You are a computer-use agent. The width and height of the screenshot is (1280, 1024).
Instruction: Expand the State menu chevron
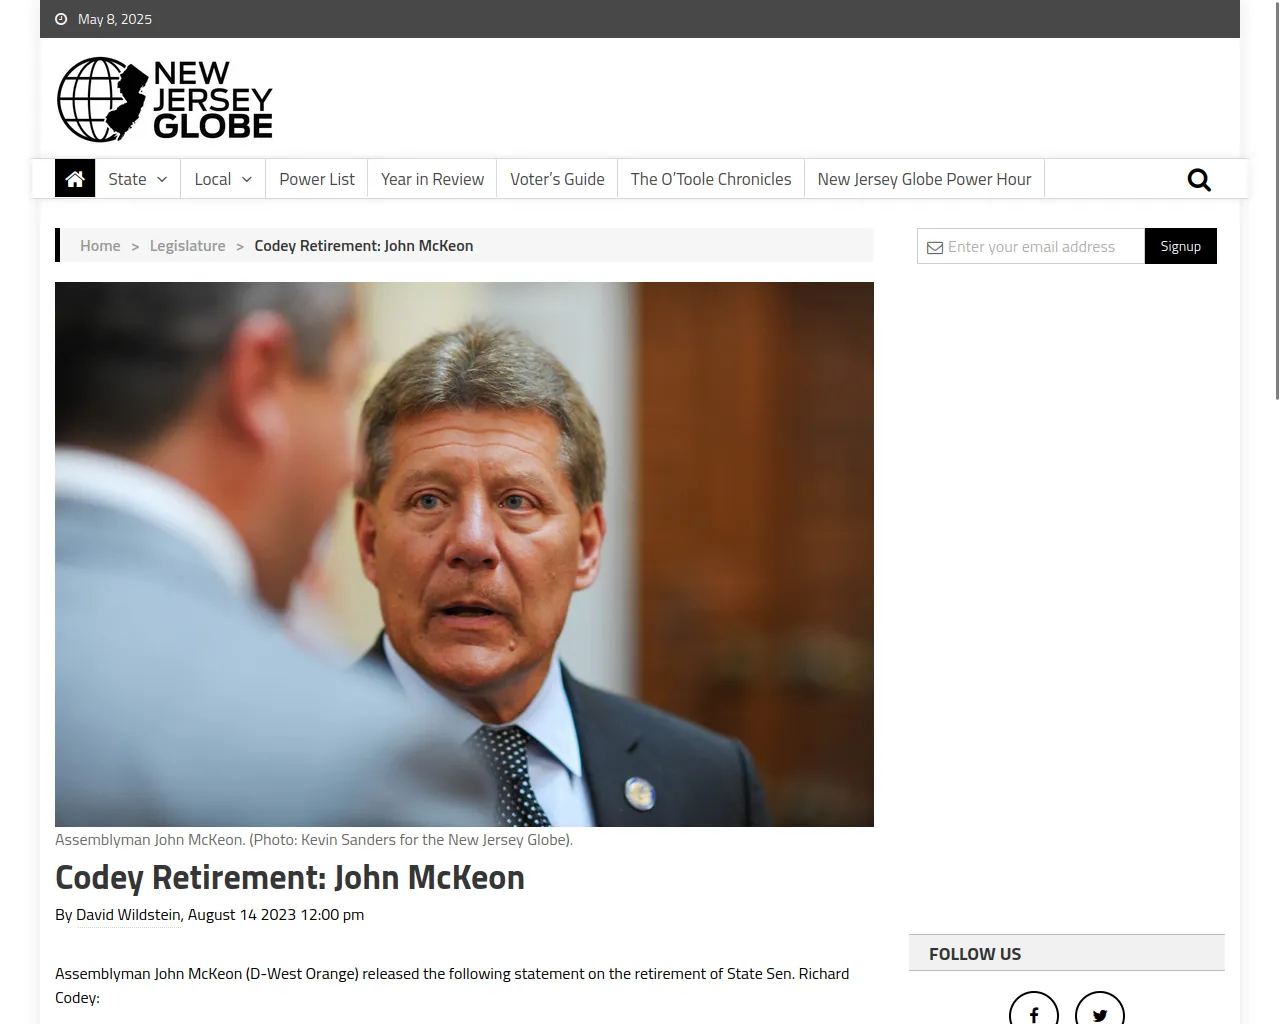162,180
